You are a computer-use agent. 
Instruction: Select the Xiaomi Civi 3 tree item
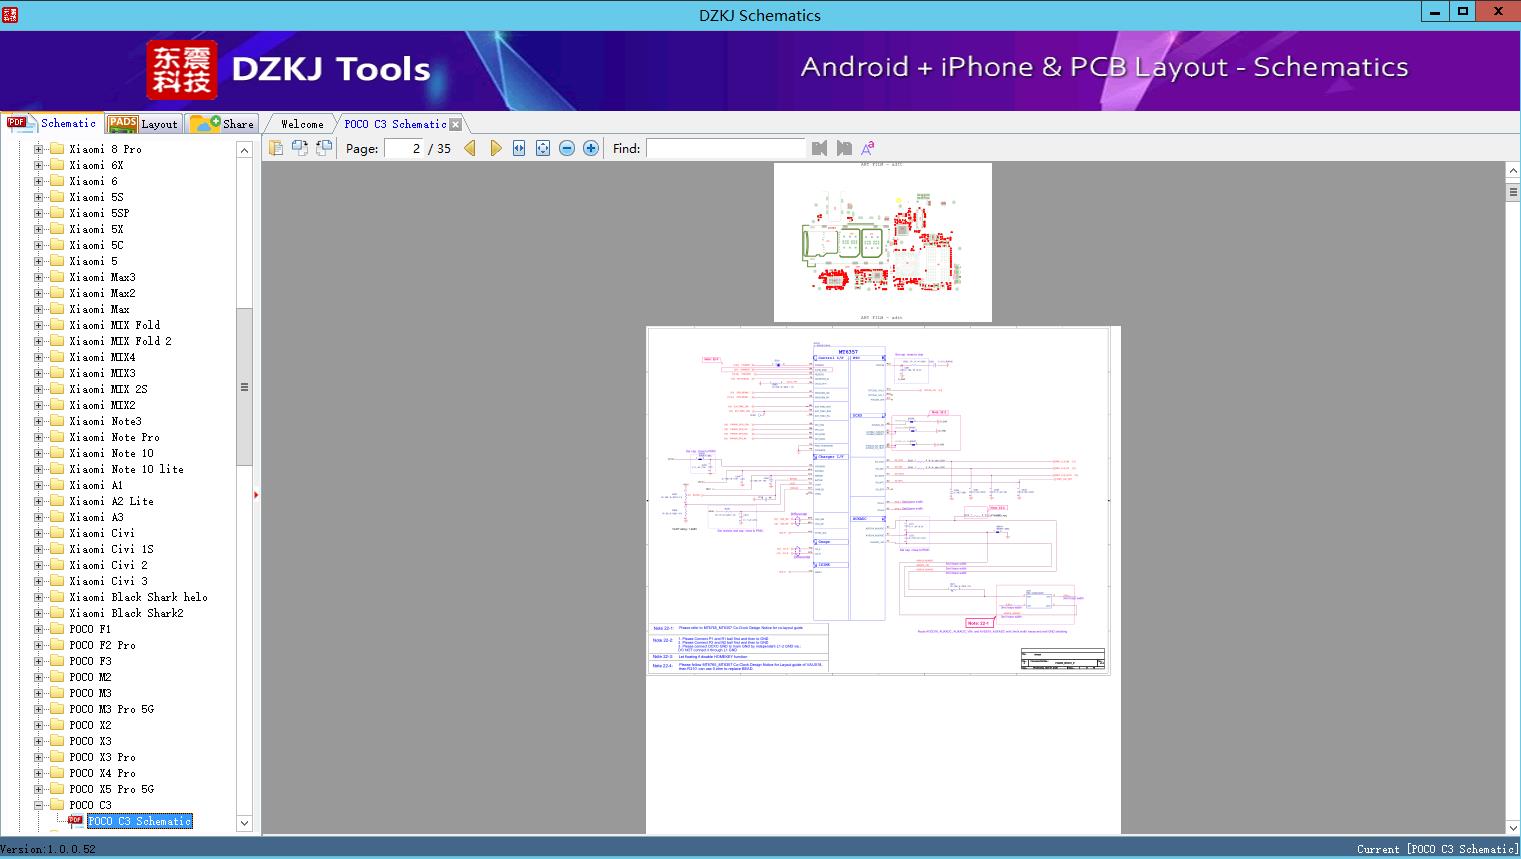click(108, 581)
